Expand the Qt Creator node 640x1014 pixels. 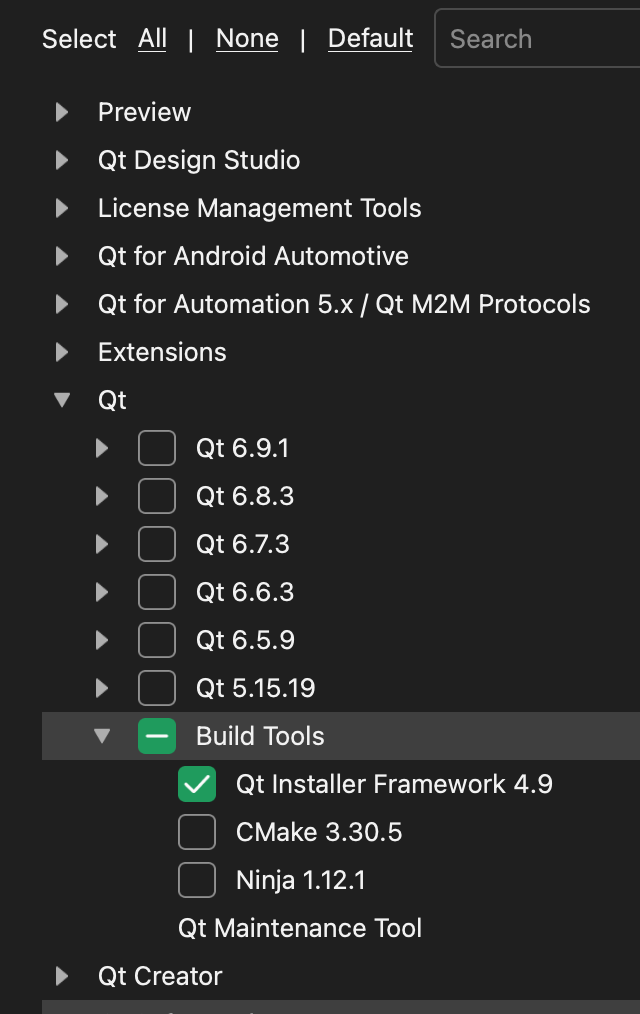pyautogui.click(x=62, y=976)
